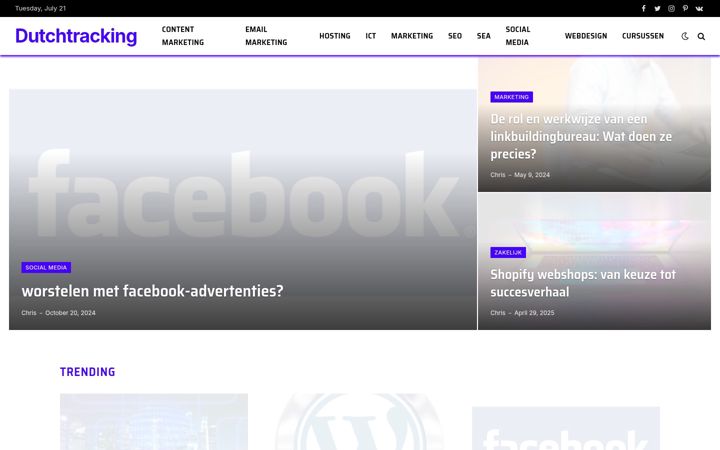Click the Marketing category badge

pyautogui.click(x=512, y=97)
